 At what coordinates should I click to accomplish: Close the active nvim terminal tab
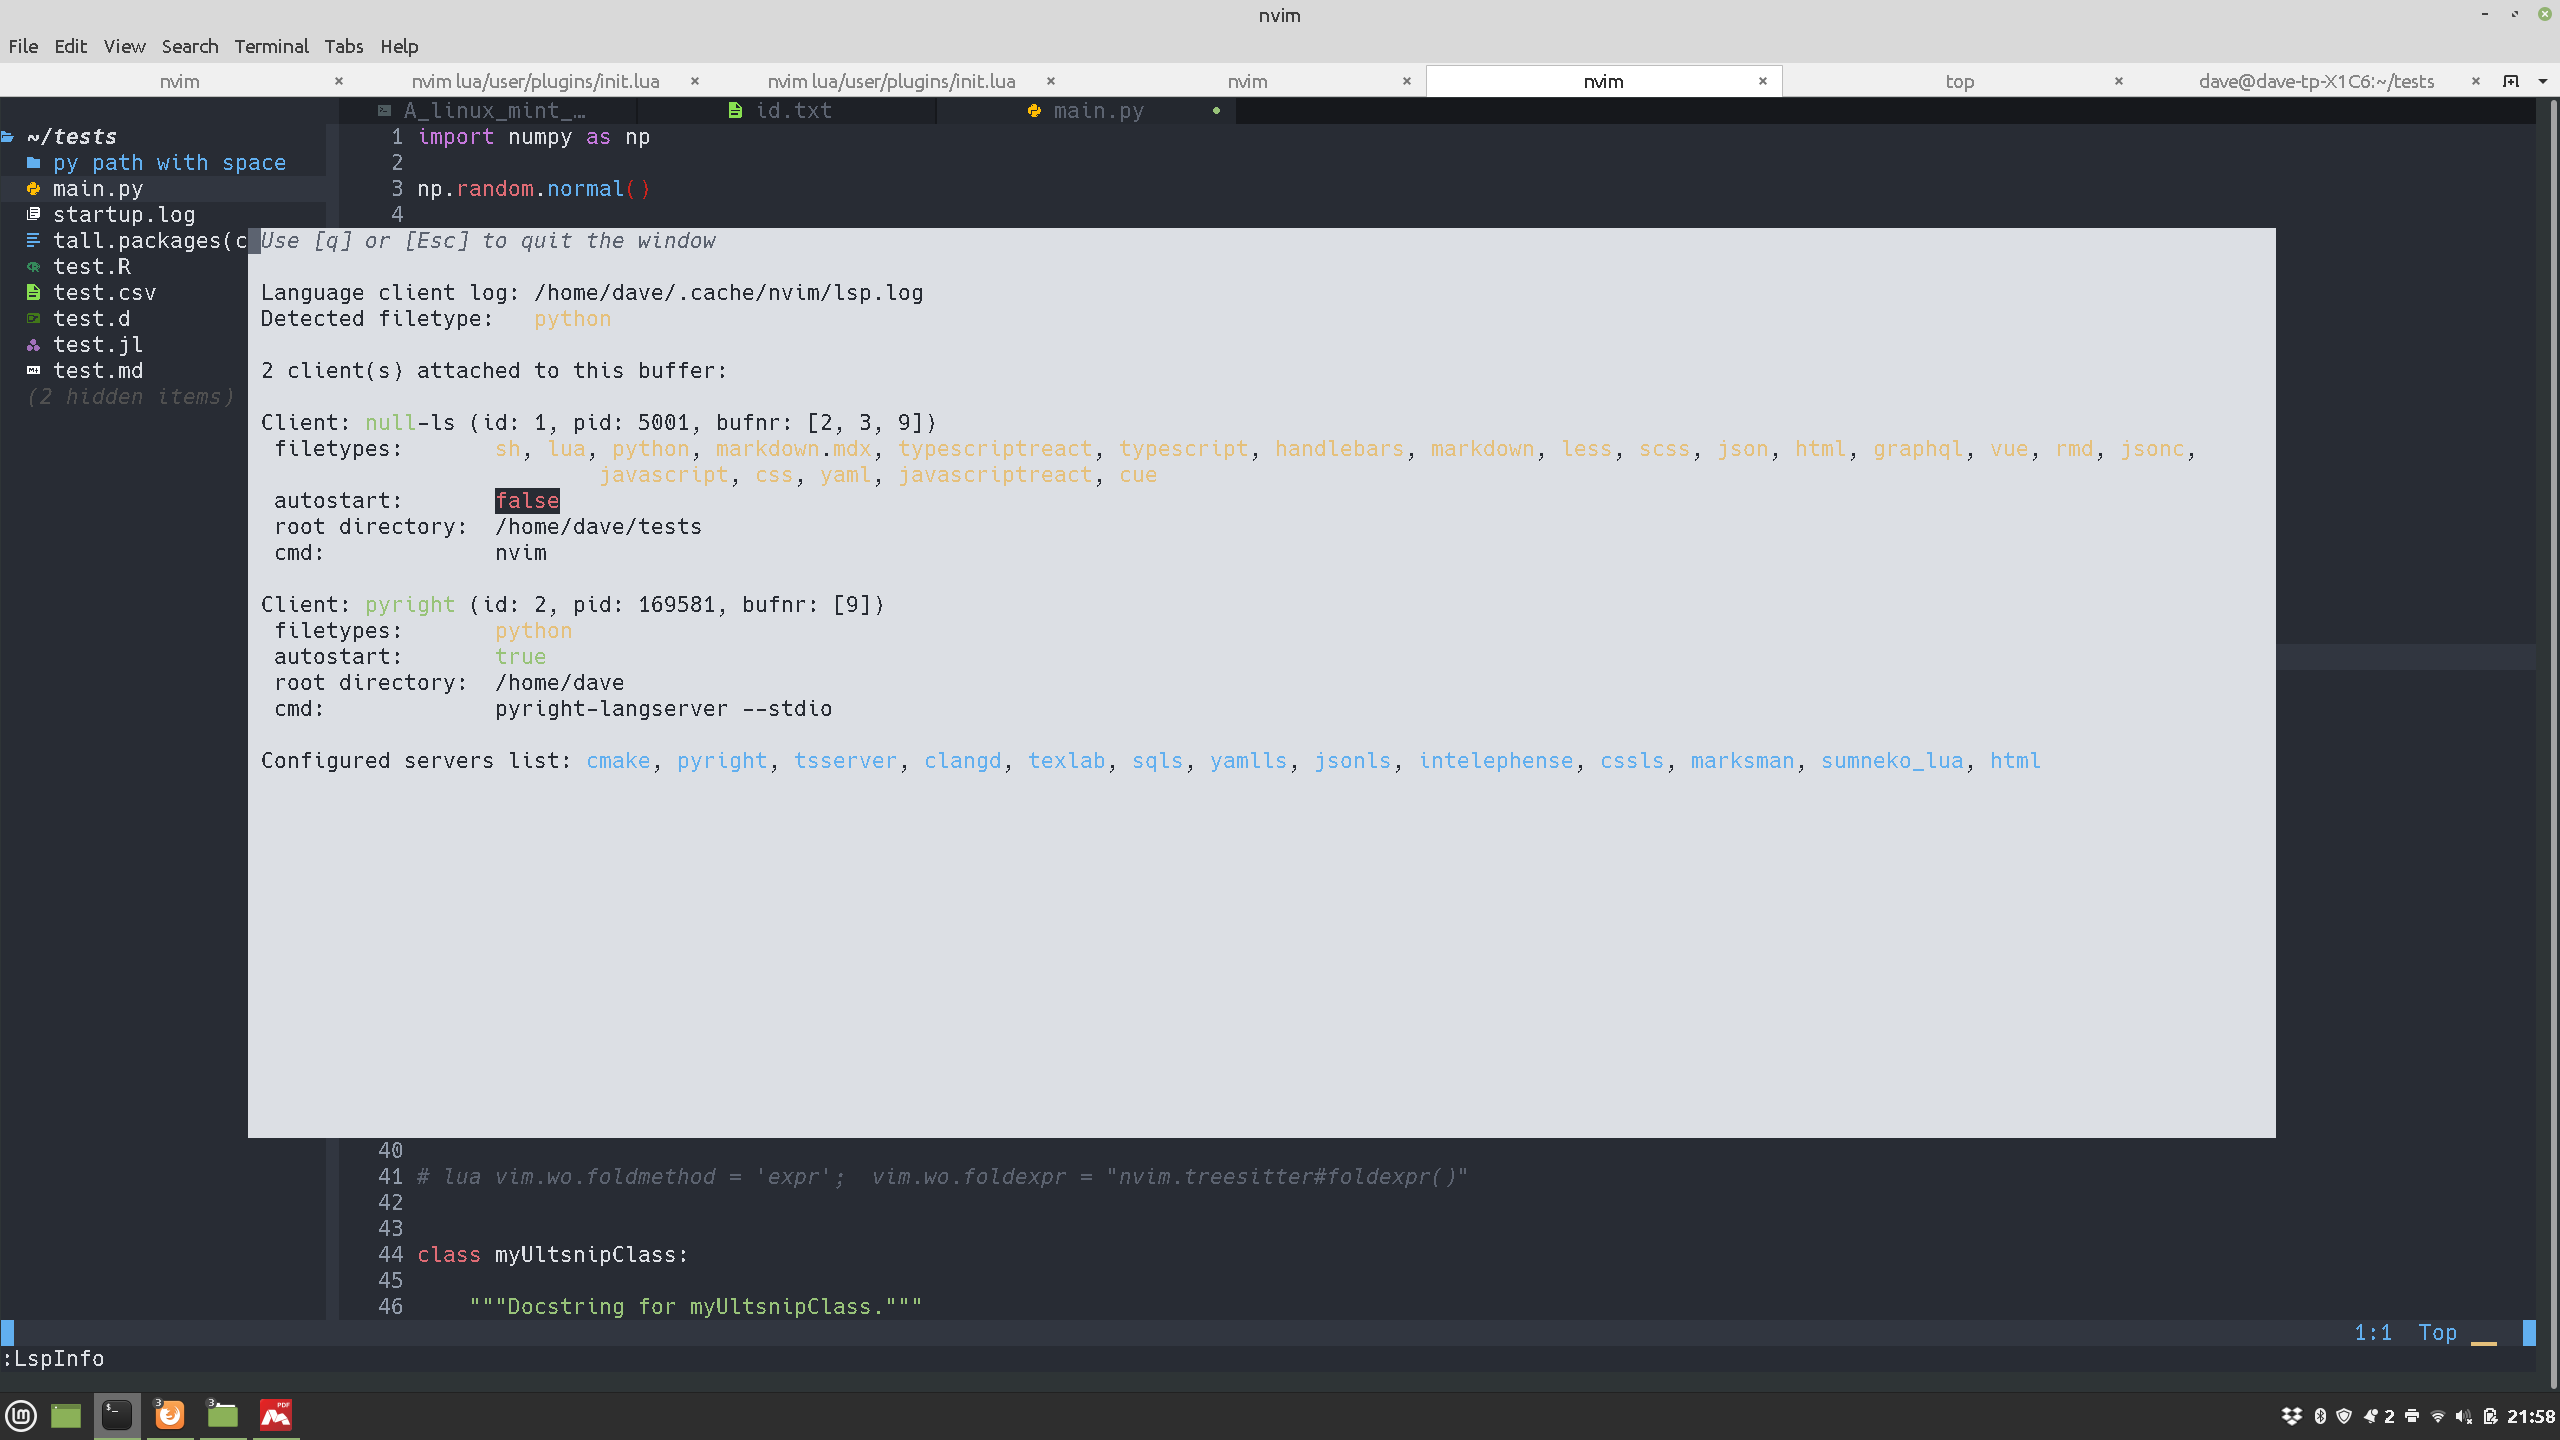[1762, 81]
